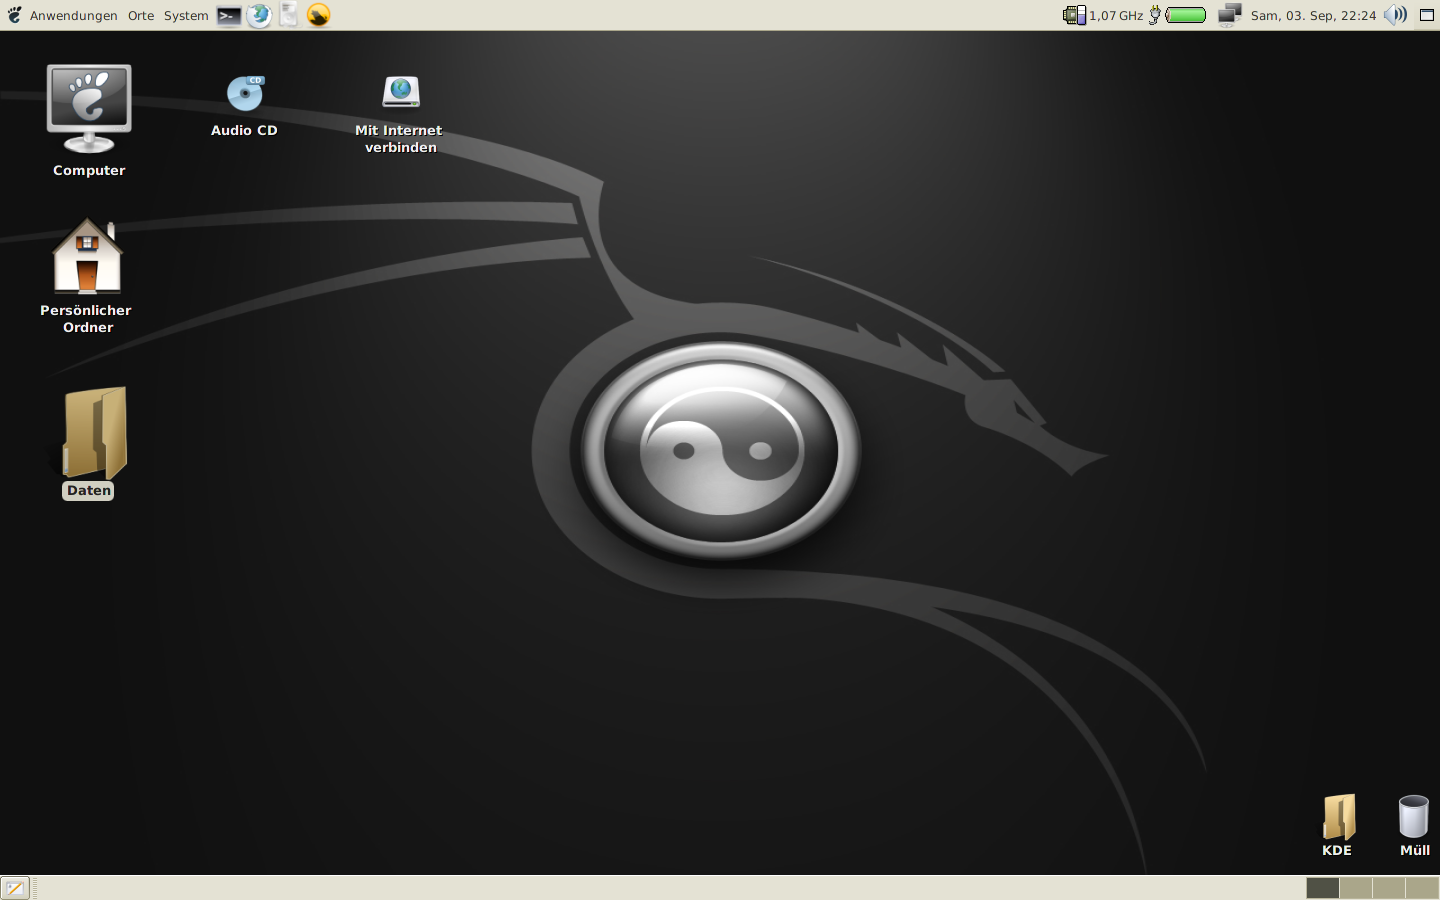The height and width of the screenshot is (900, 1440).
Task: Select the Persönlicher Ordner home icon
Action: [x=87, y=256]
